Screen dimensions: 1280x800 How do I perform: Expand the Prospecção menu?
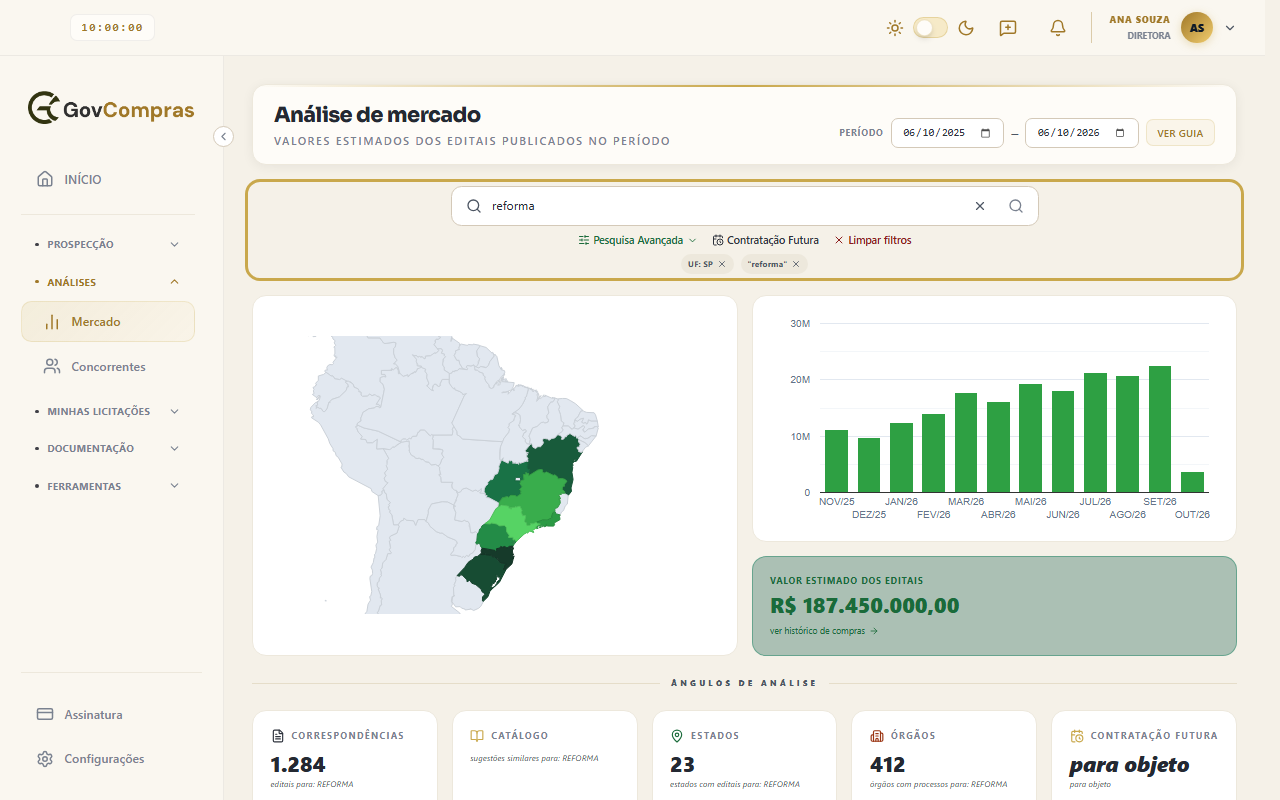pos(108,244)
